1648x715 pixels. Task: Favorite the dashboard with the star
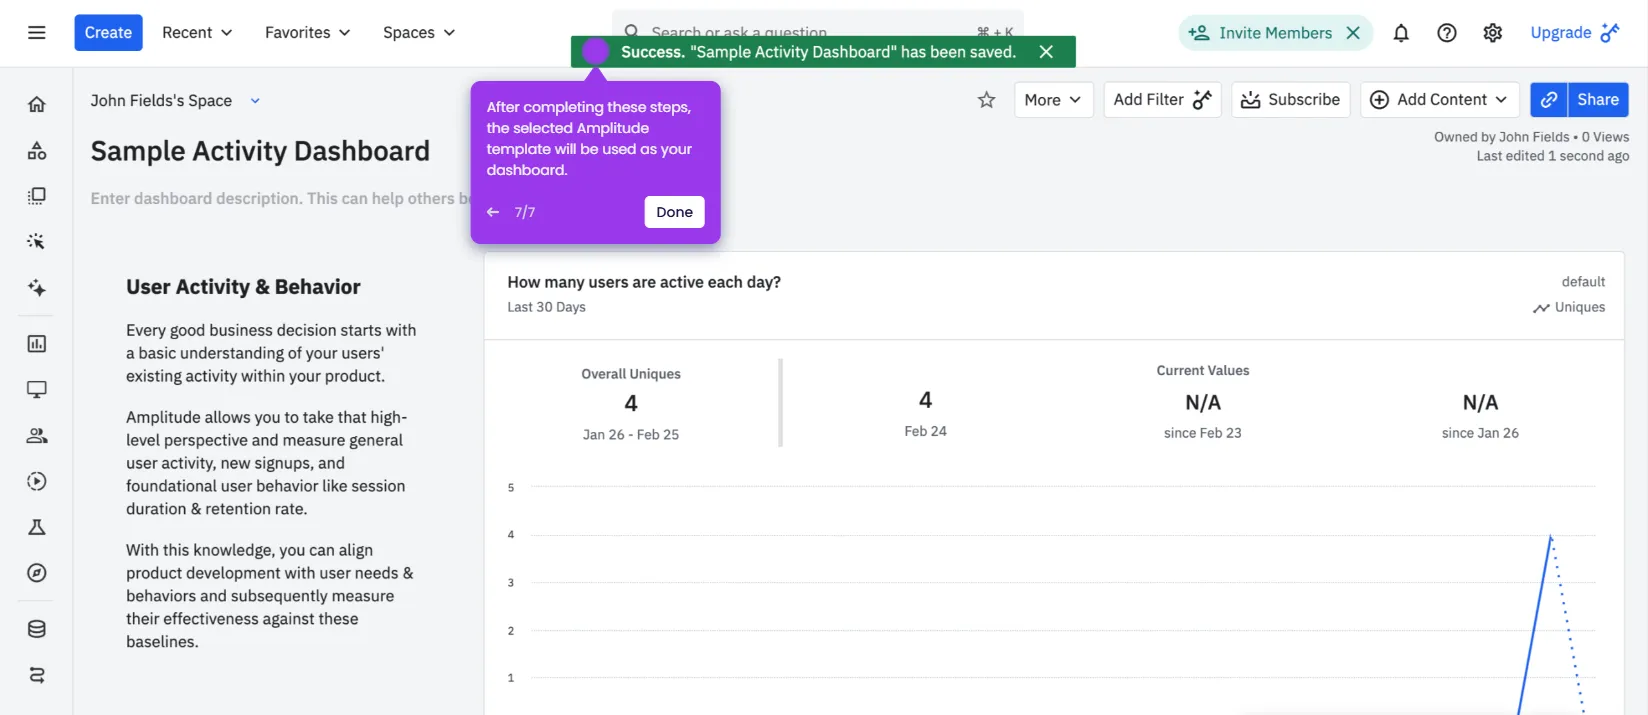click(x=987, y=100)
